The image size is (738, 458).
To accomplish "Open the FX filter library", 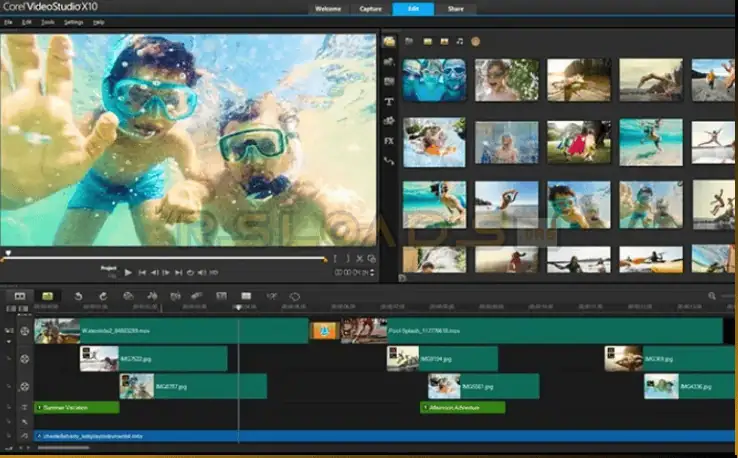I will point(389,141).
